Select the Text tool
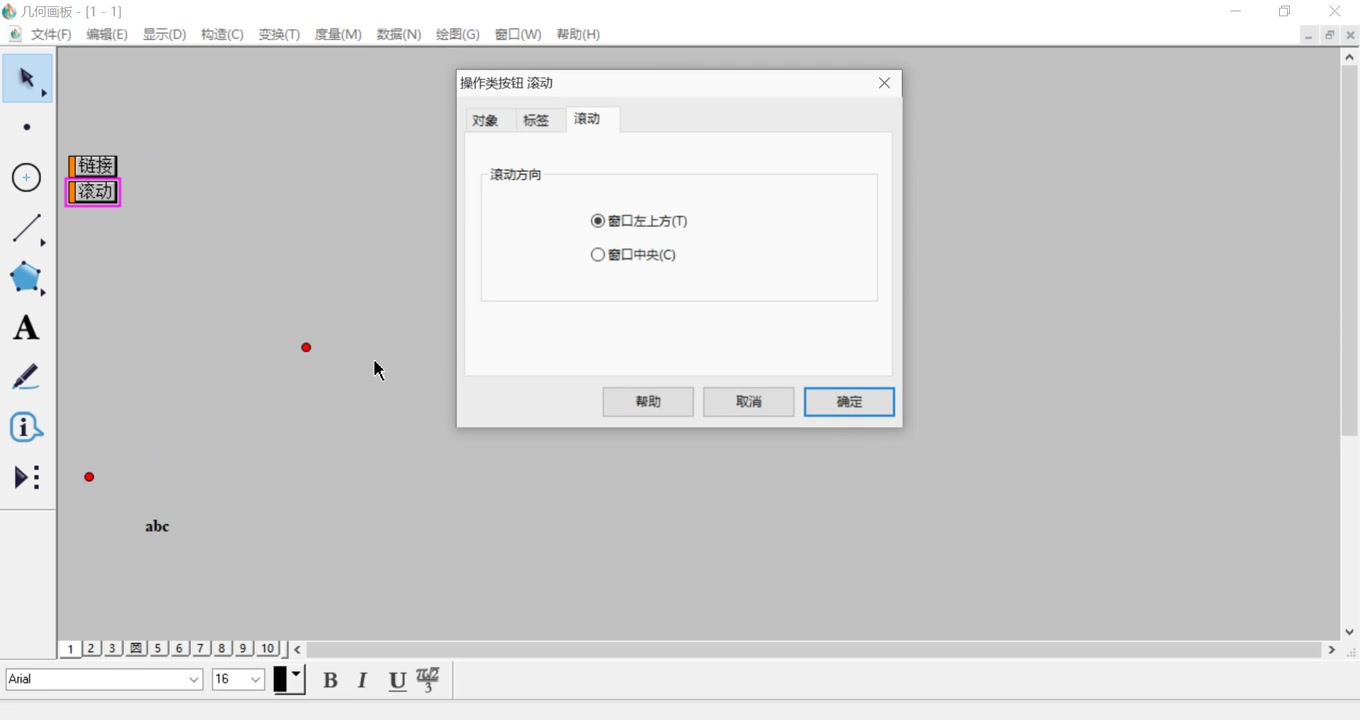 coord(25,328)
